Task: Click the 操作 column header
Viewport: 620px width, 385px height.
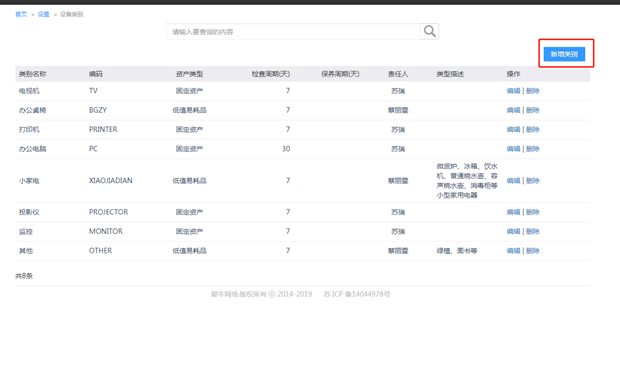Action: pyautogui.click(x=513, y=74)
